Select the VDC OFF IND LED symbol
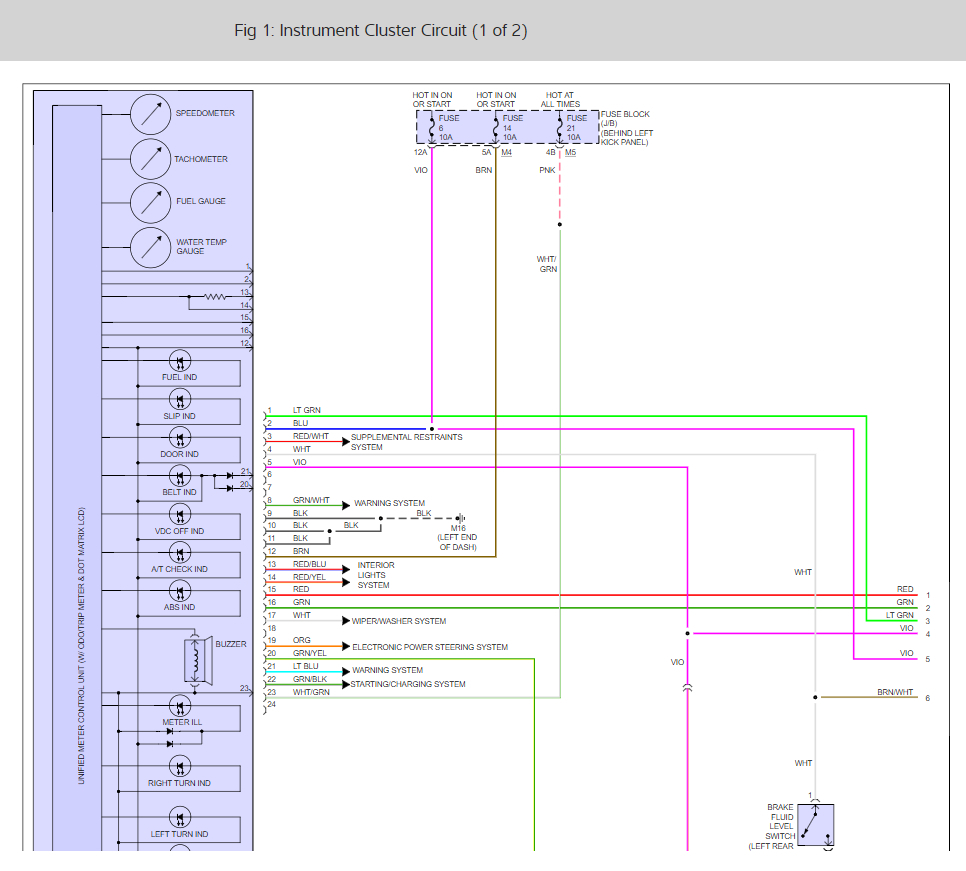The width and height of the screenshot is (966, 871). (180, 514)
